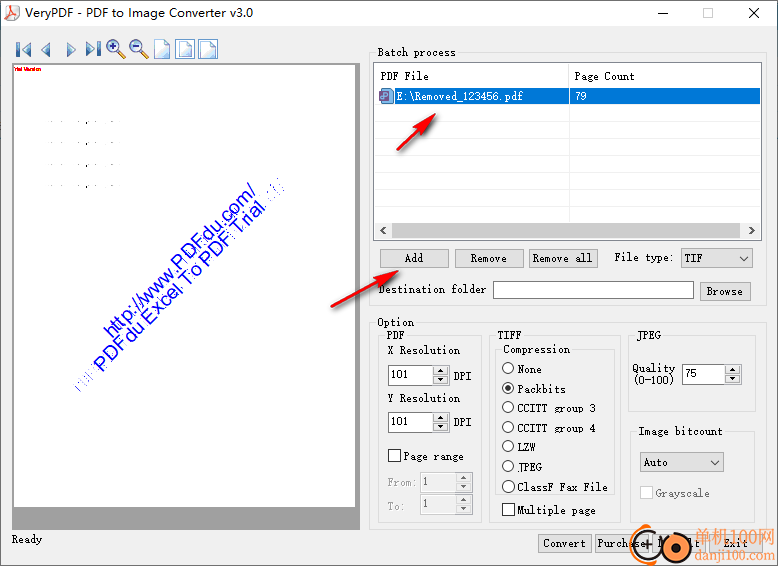
Task: Go to the previous page arrow
Action: pos(47,50)
